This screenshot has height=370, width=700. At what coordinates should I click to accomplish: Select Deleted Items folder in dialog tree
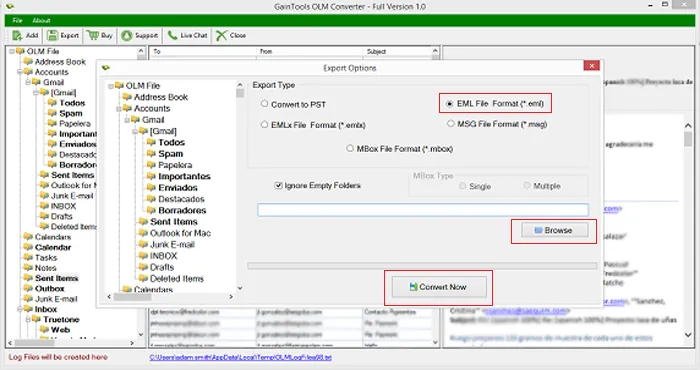177,279
